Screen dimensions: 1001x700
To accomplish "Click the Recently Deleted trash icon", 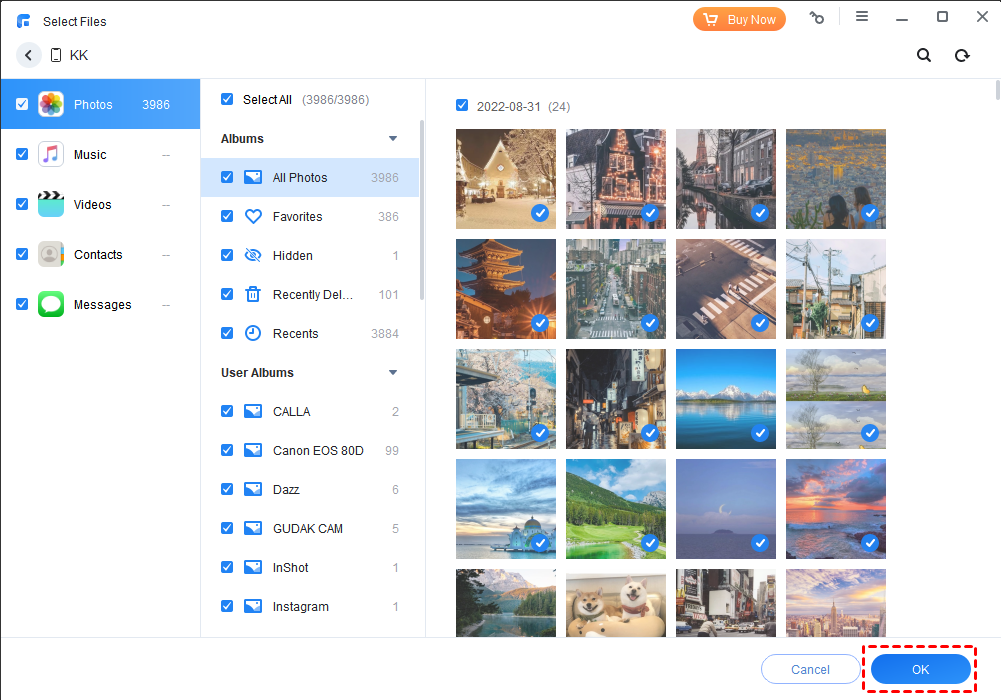I will click(253, 295).
